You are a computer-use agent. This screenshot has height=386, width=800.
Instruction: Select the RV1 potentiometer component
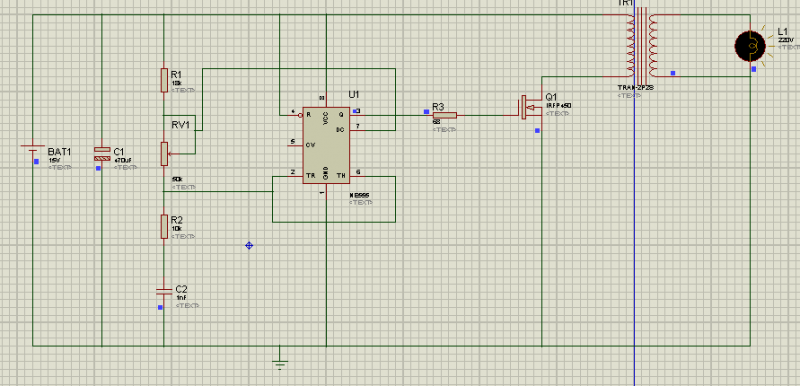pyautogui.click(x=164, y=153)
